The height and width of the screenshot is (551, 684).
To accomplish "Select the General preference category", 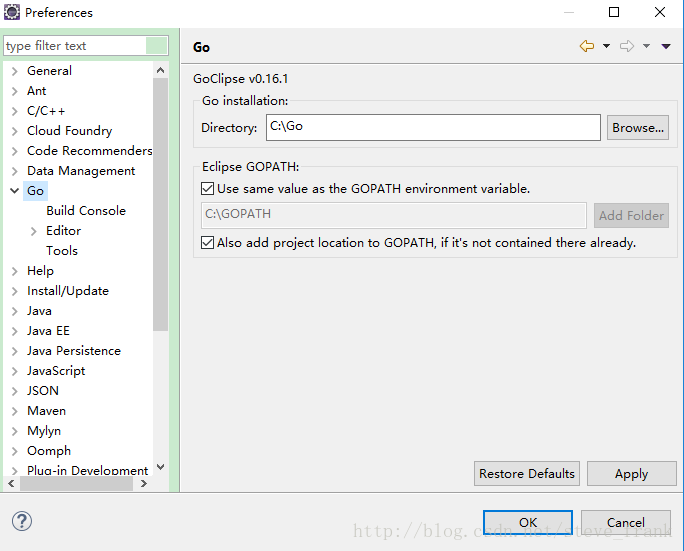I will 49,71.
